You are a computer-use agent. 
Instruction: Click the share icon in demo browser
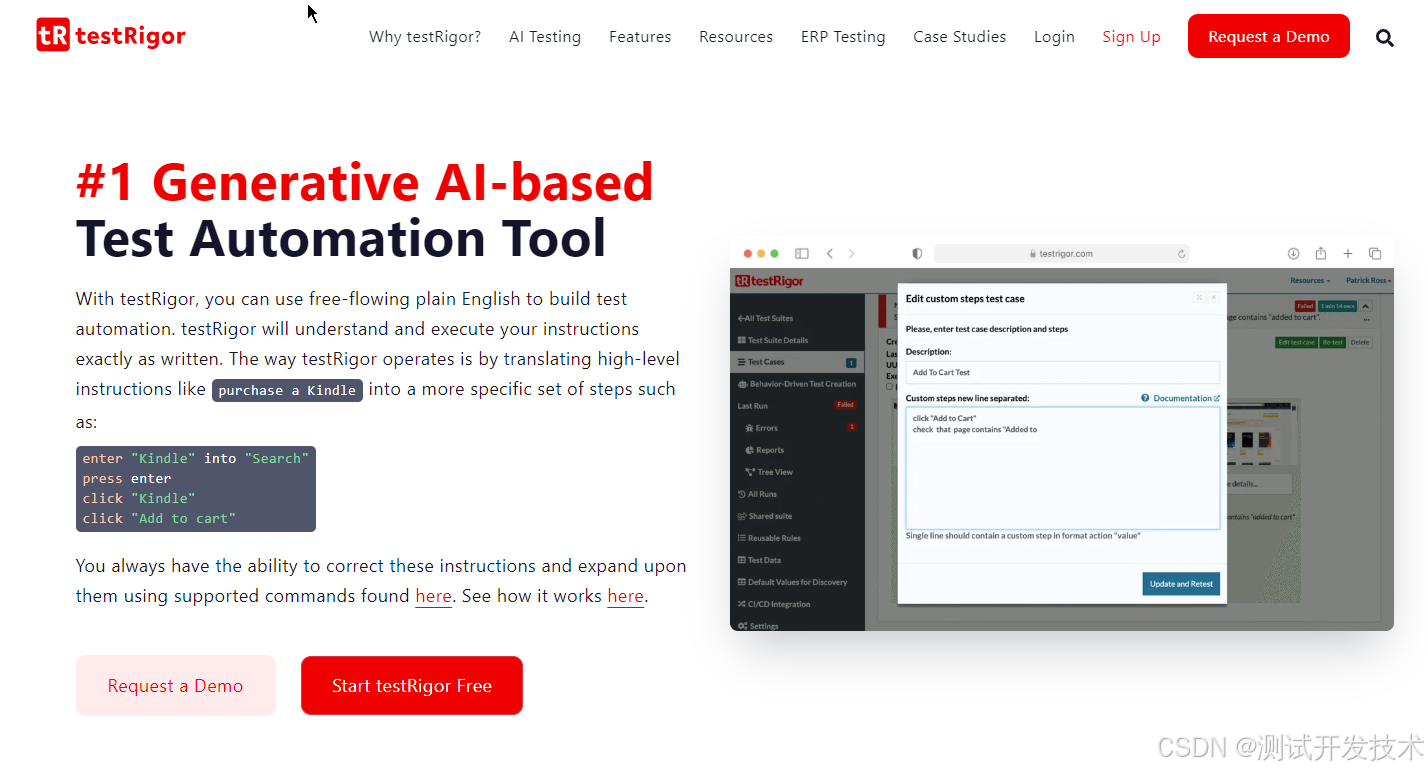tap(1320, 253)
